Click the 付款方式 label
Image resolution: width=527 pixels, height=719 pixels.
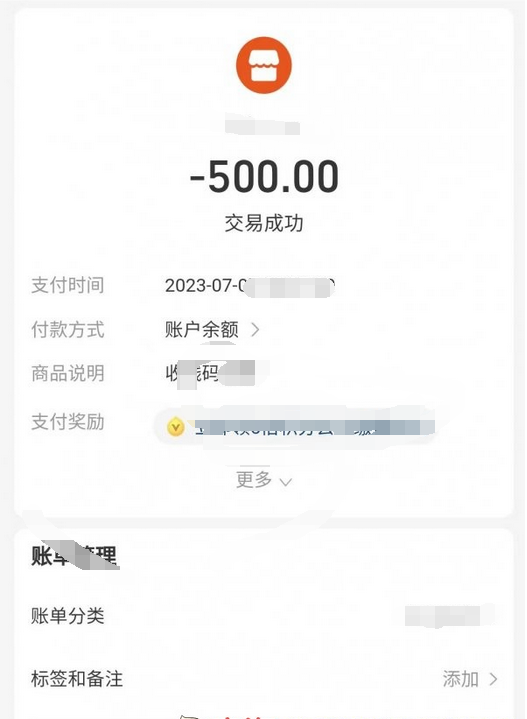68,329
